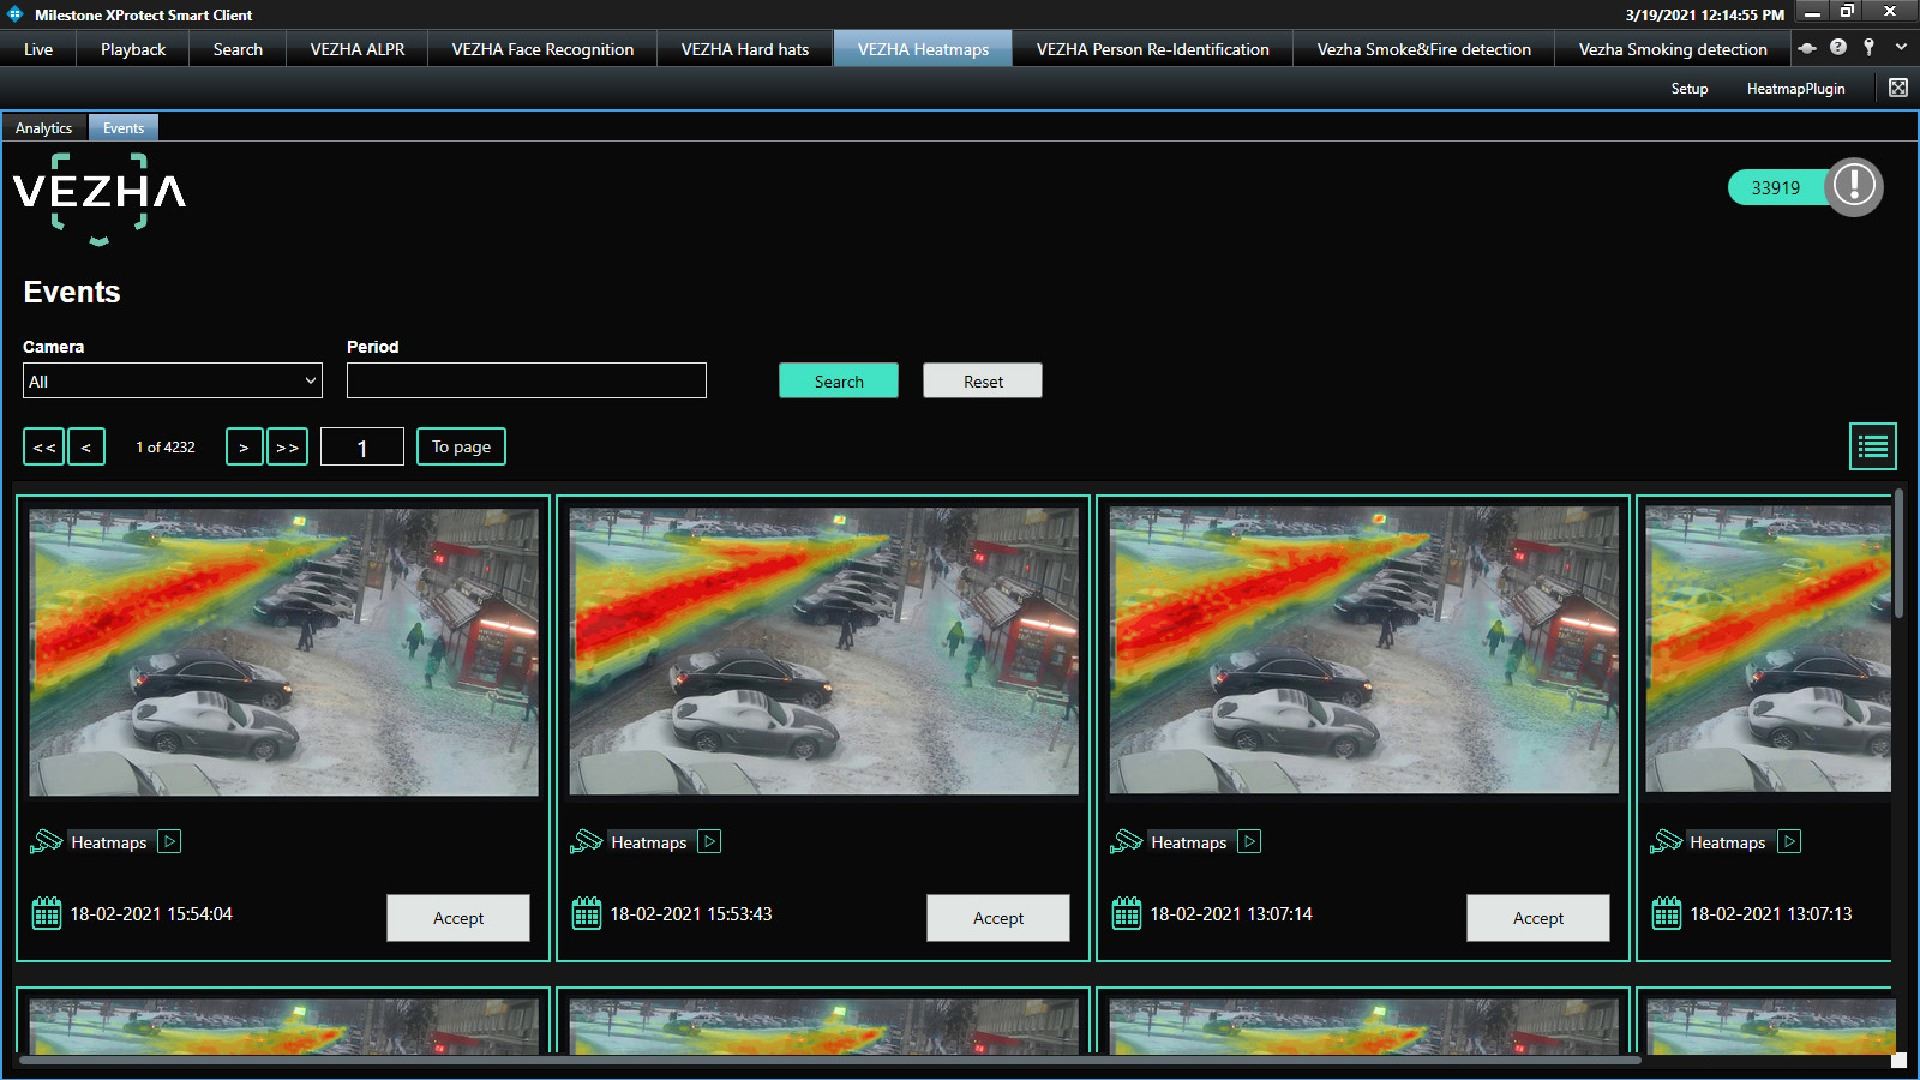Switch to VEZHA Face Recognition tab

[542, 48]
